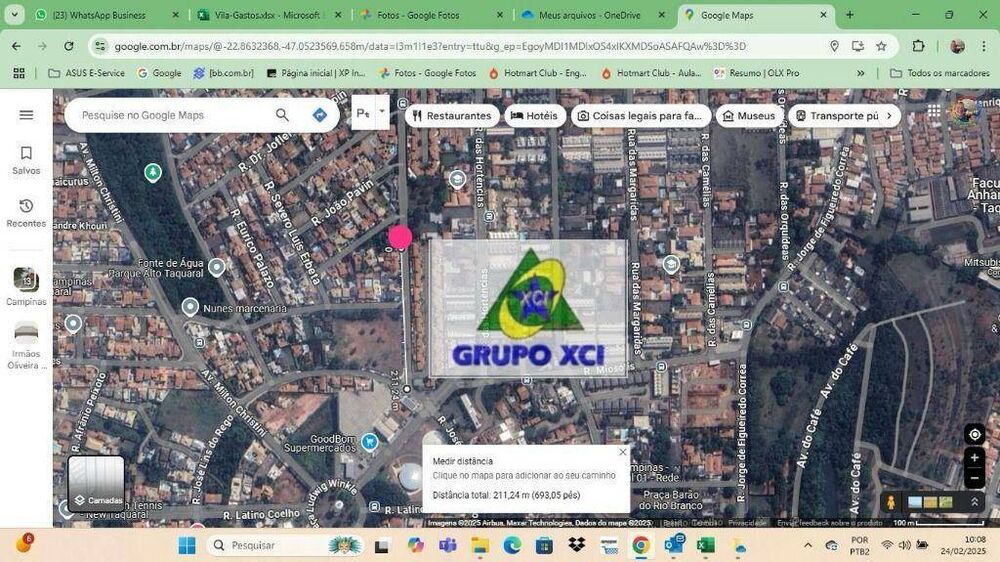
Task: Show hidden system tray icons
Action: coord(808,545)
